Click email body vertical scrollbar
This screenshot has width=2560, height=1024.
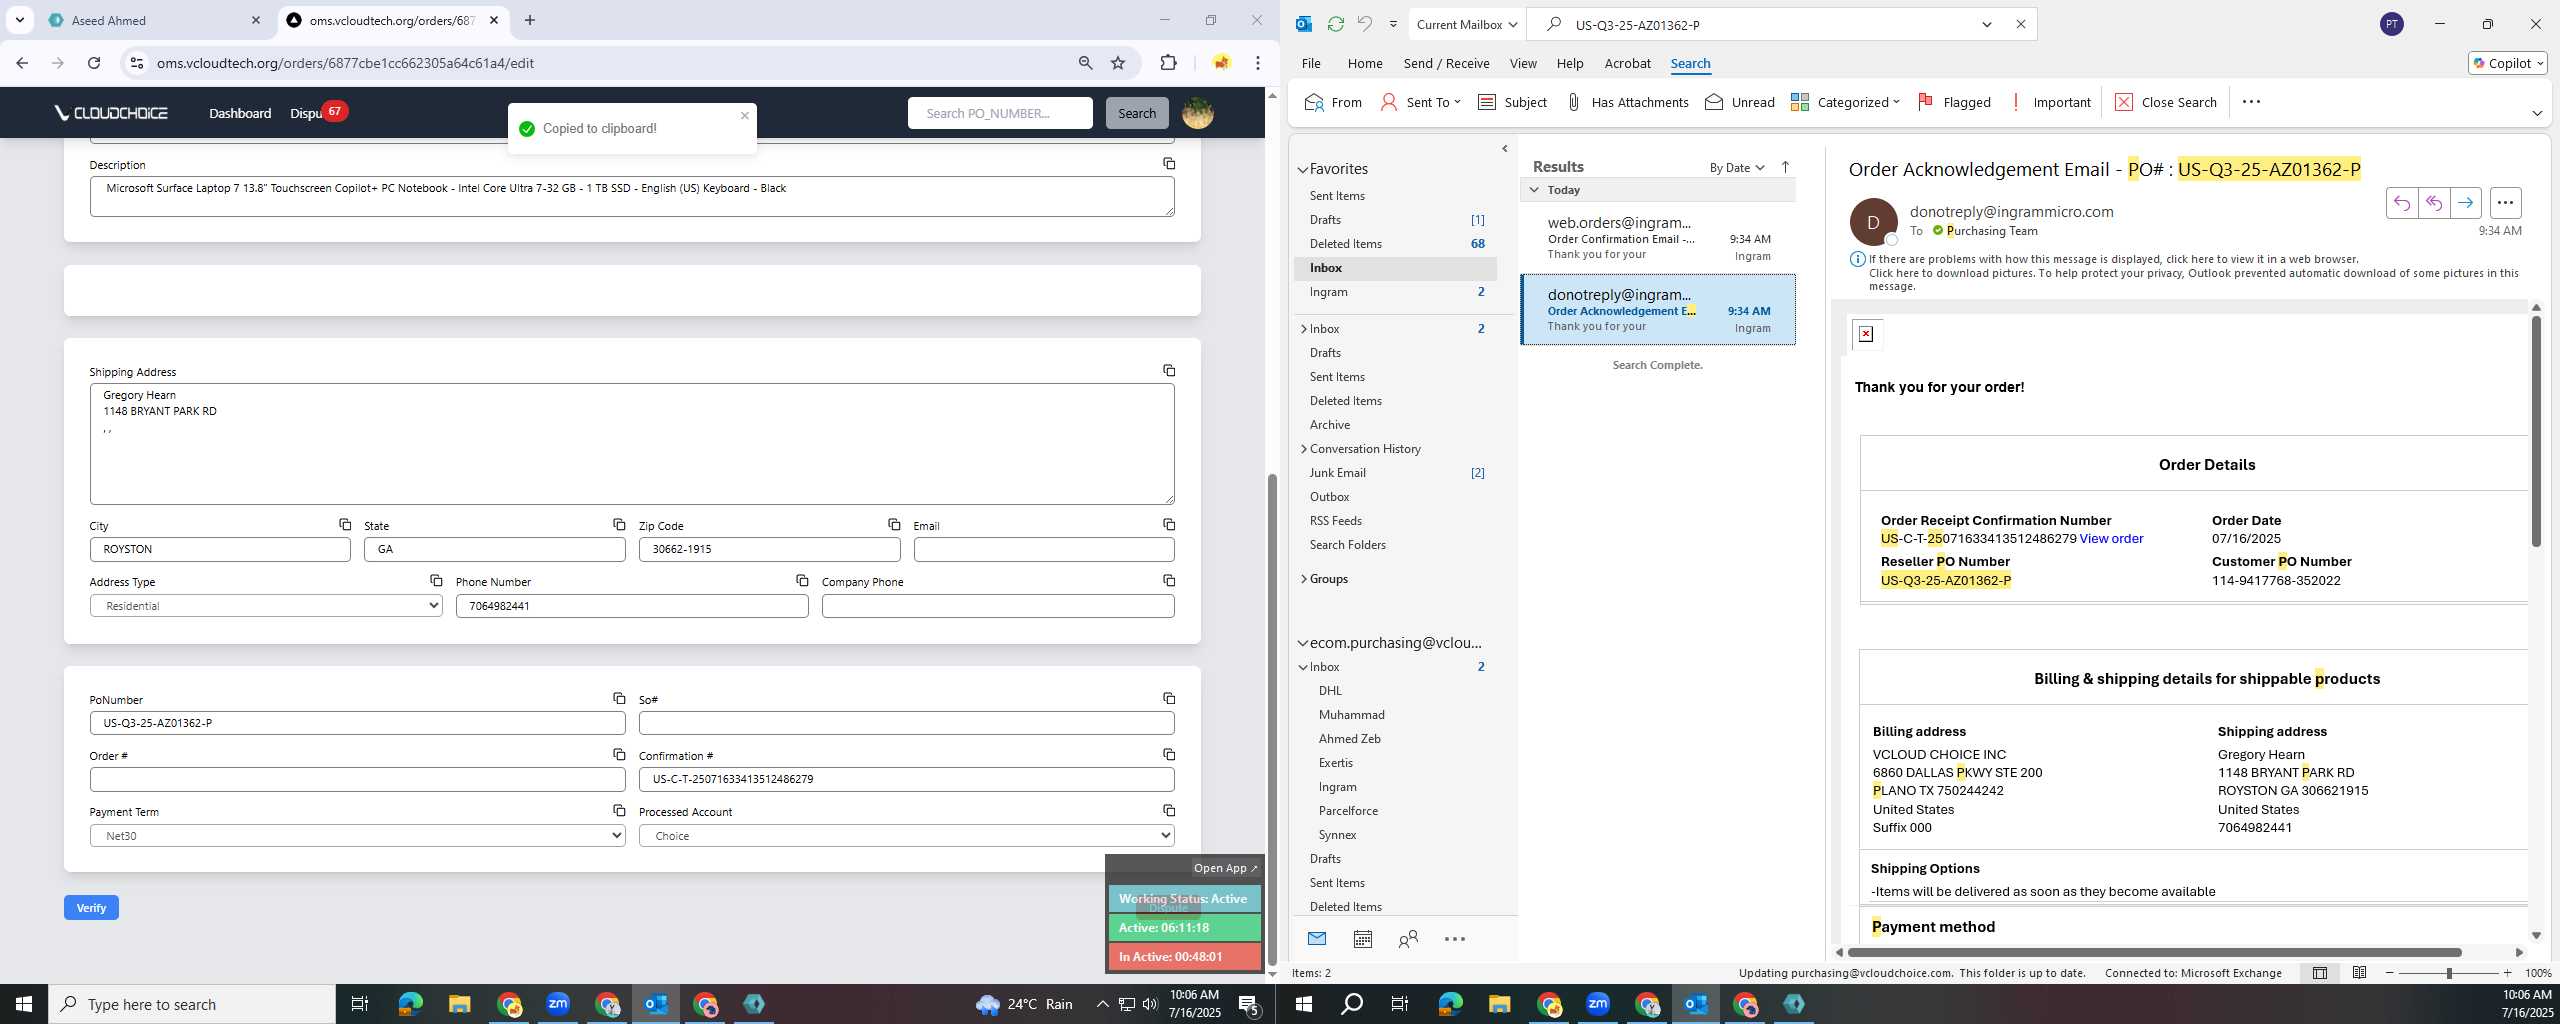(2536, 432)
